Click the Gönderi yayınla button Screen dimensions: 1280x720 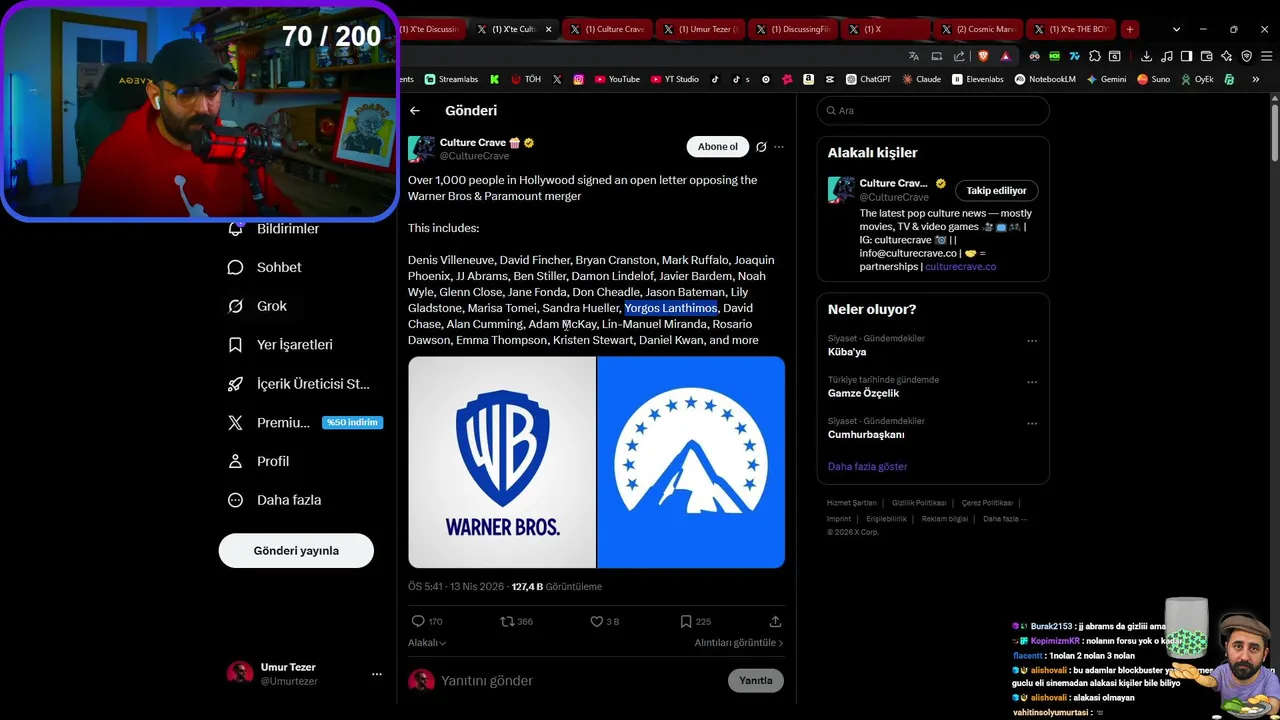click(296, 551)
